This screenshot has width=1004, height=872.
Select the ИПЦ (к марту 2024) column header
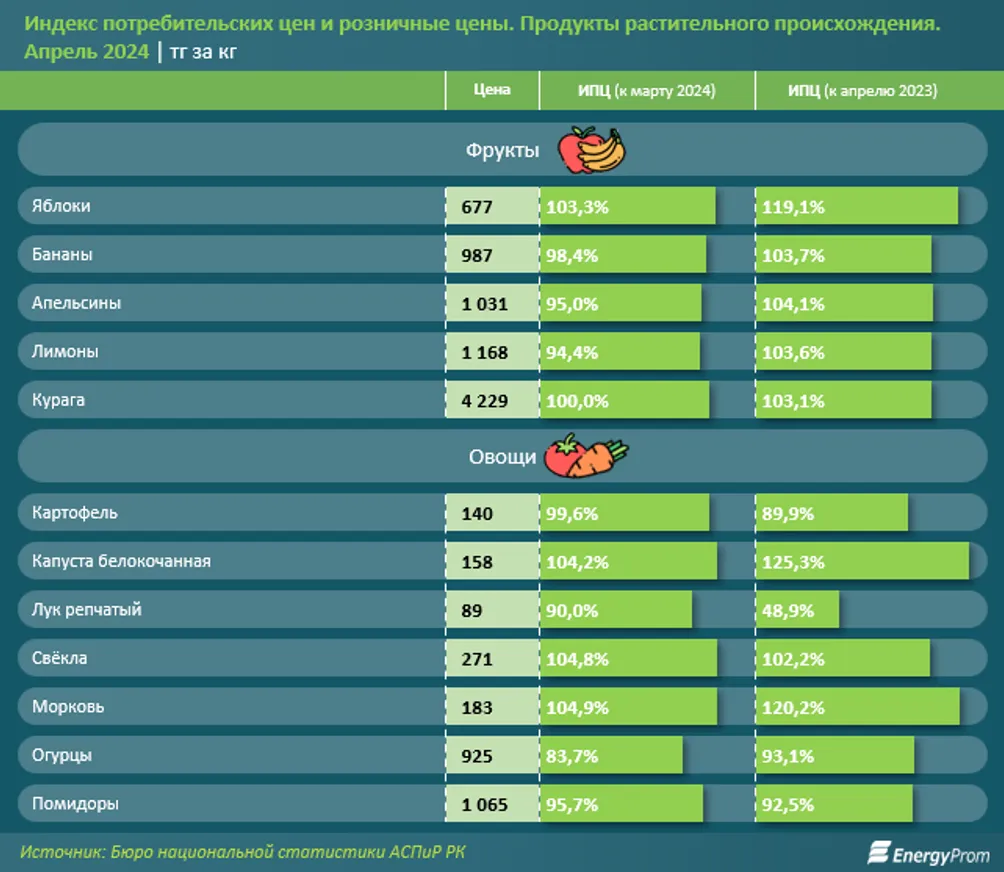(x=646, y=91)
